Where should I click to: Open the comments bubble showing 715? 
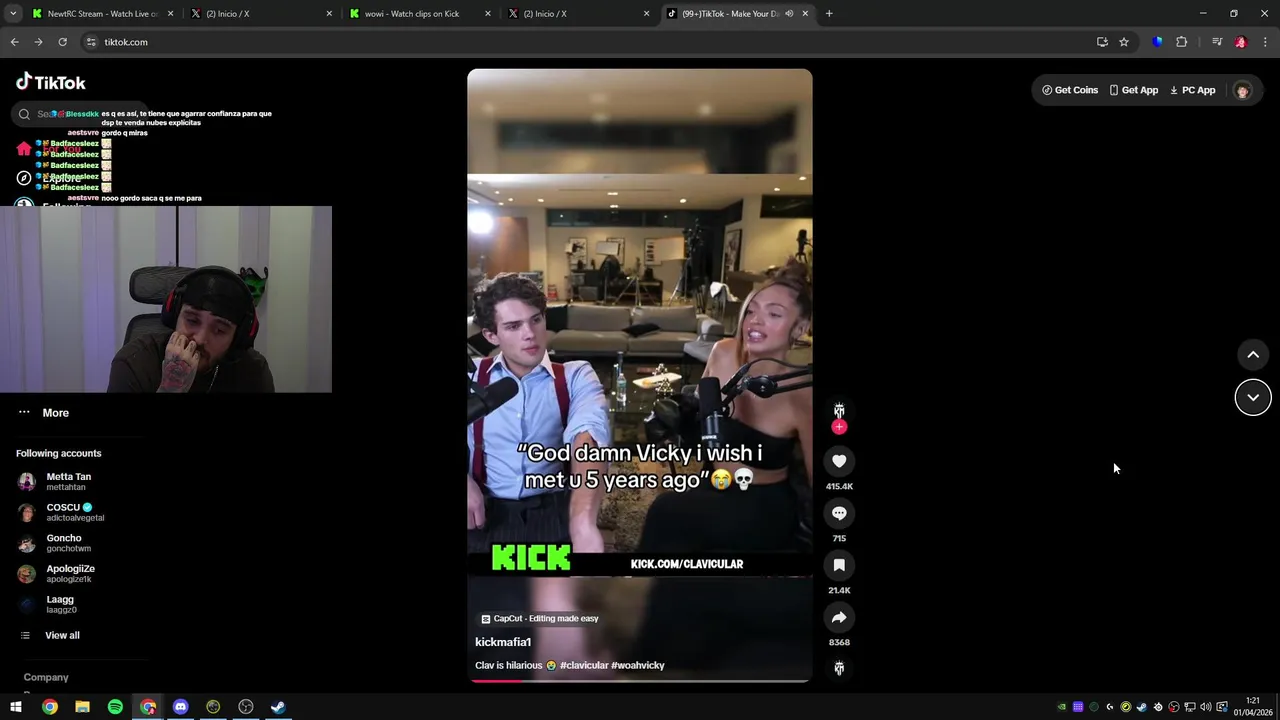(x=839, y=513)
